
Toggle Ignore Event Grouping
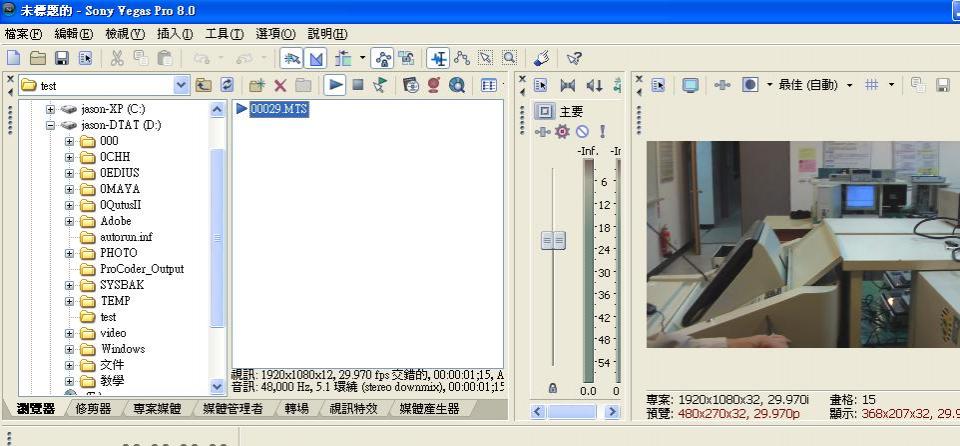(407, 58)
